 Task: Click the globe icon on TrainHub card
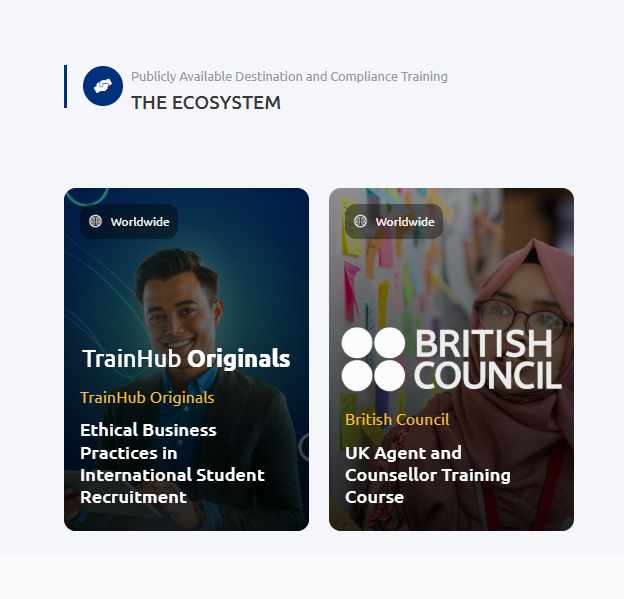point(96,221)
